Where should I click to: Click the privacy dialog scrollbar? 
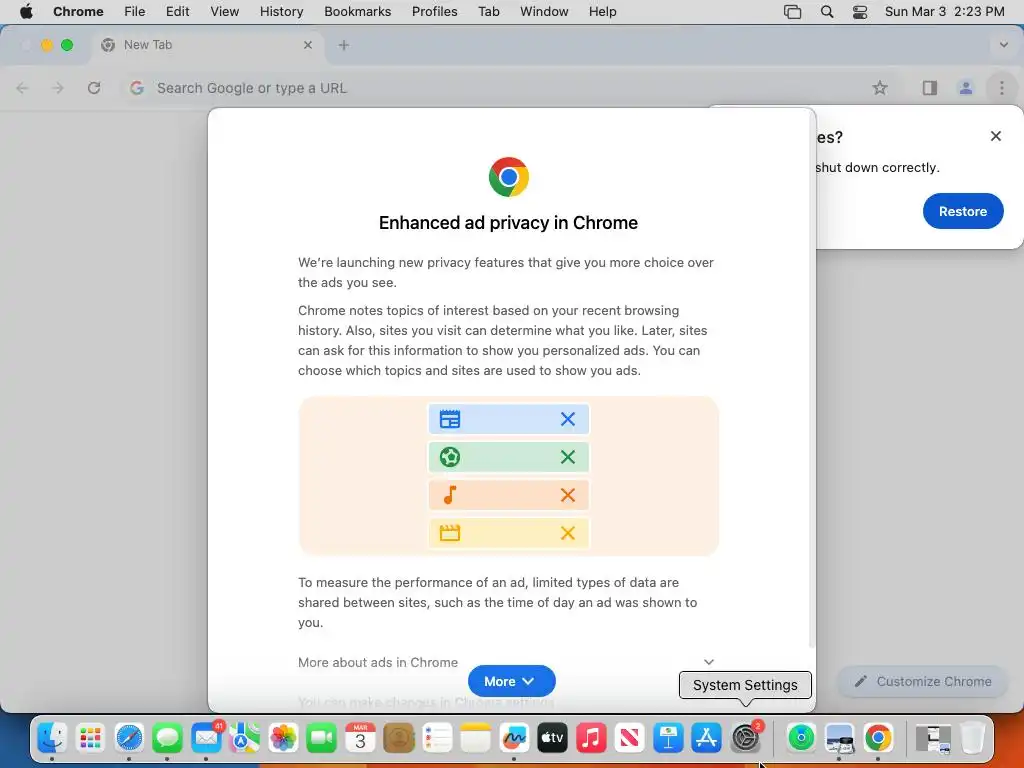coord(812,379)
